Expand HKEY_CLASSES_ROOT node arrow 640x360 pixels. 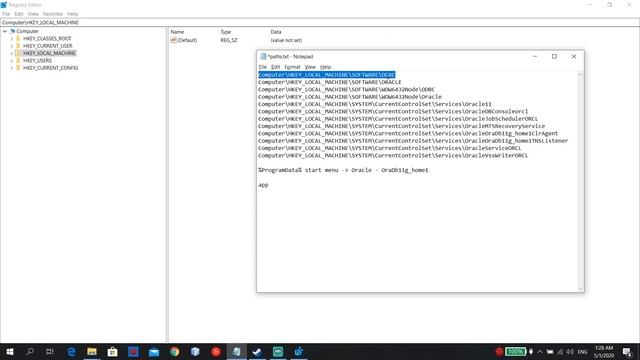(x=11, y=38)
